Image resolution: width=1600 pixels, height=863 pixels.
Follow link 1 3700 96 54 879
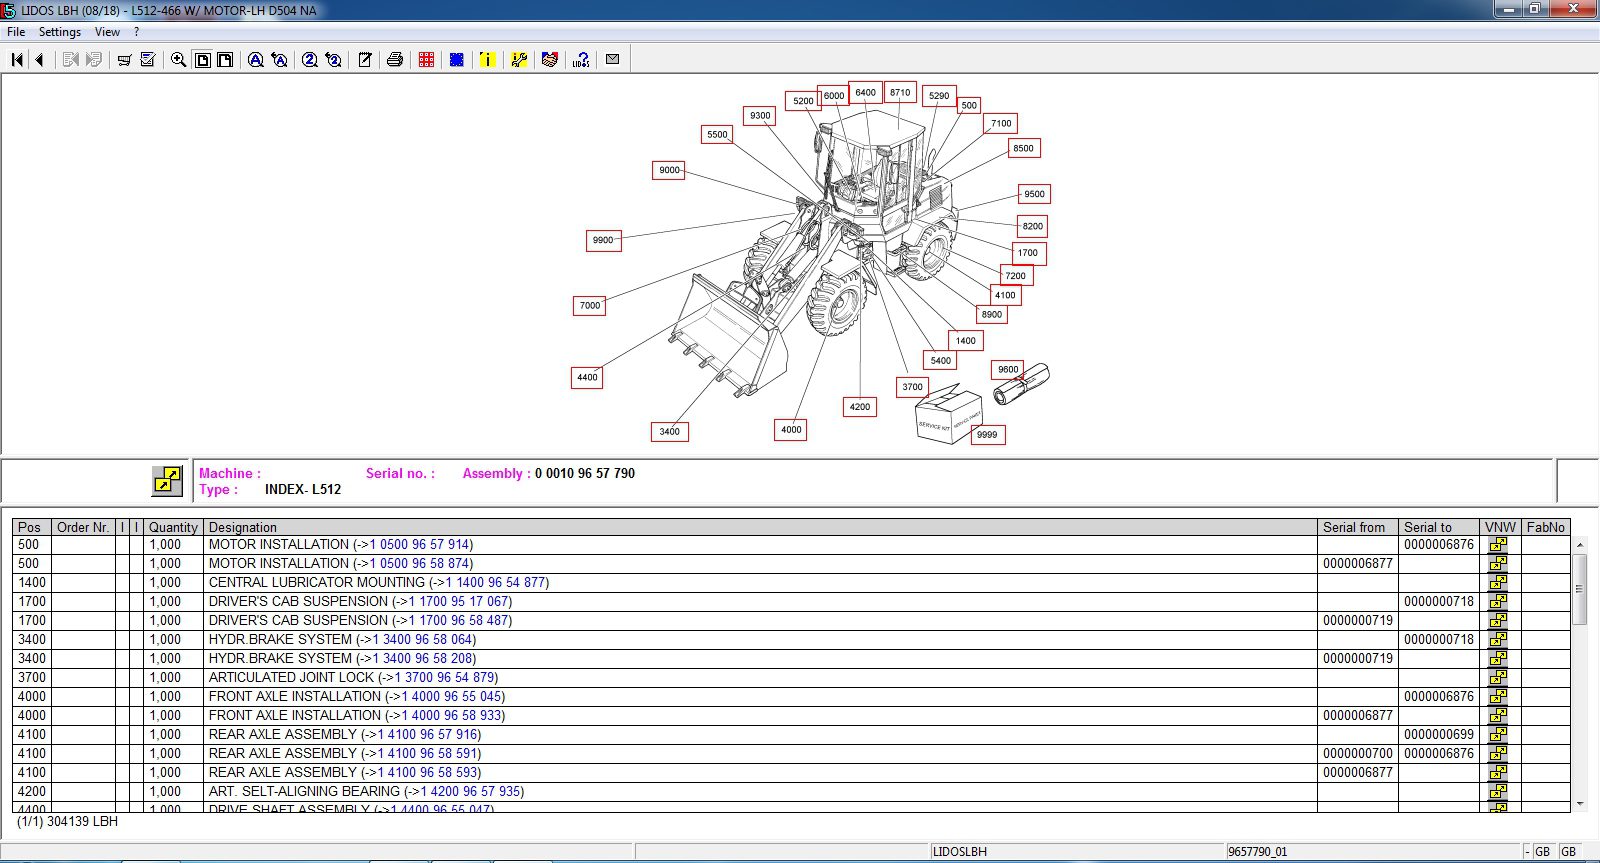coord(445,678)
